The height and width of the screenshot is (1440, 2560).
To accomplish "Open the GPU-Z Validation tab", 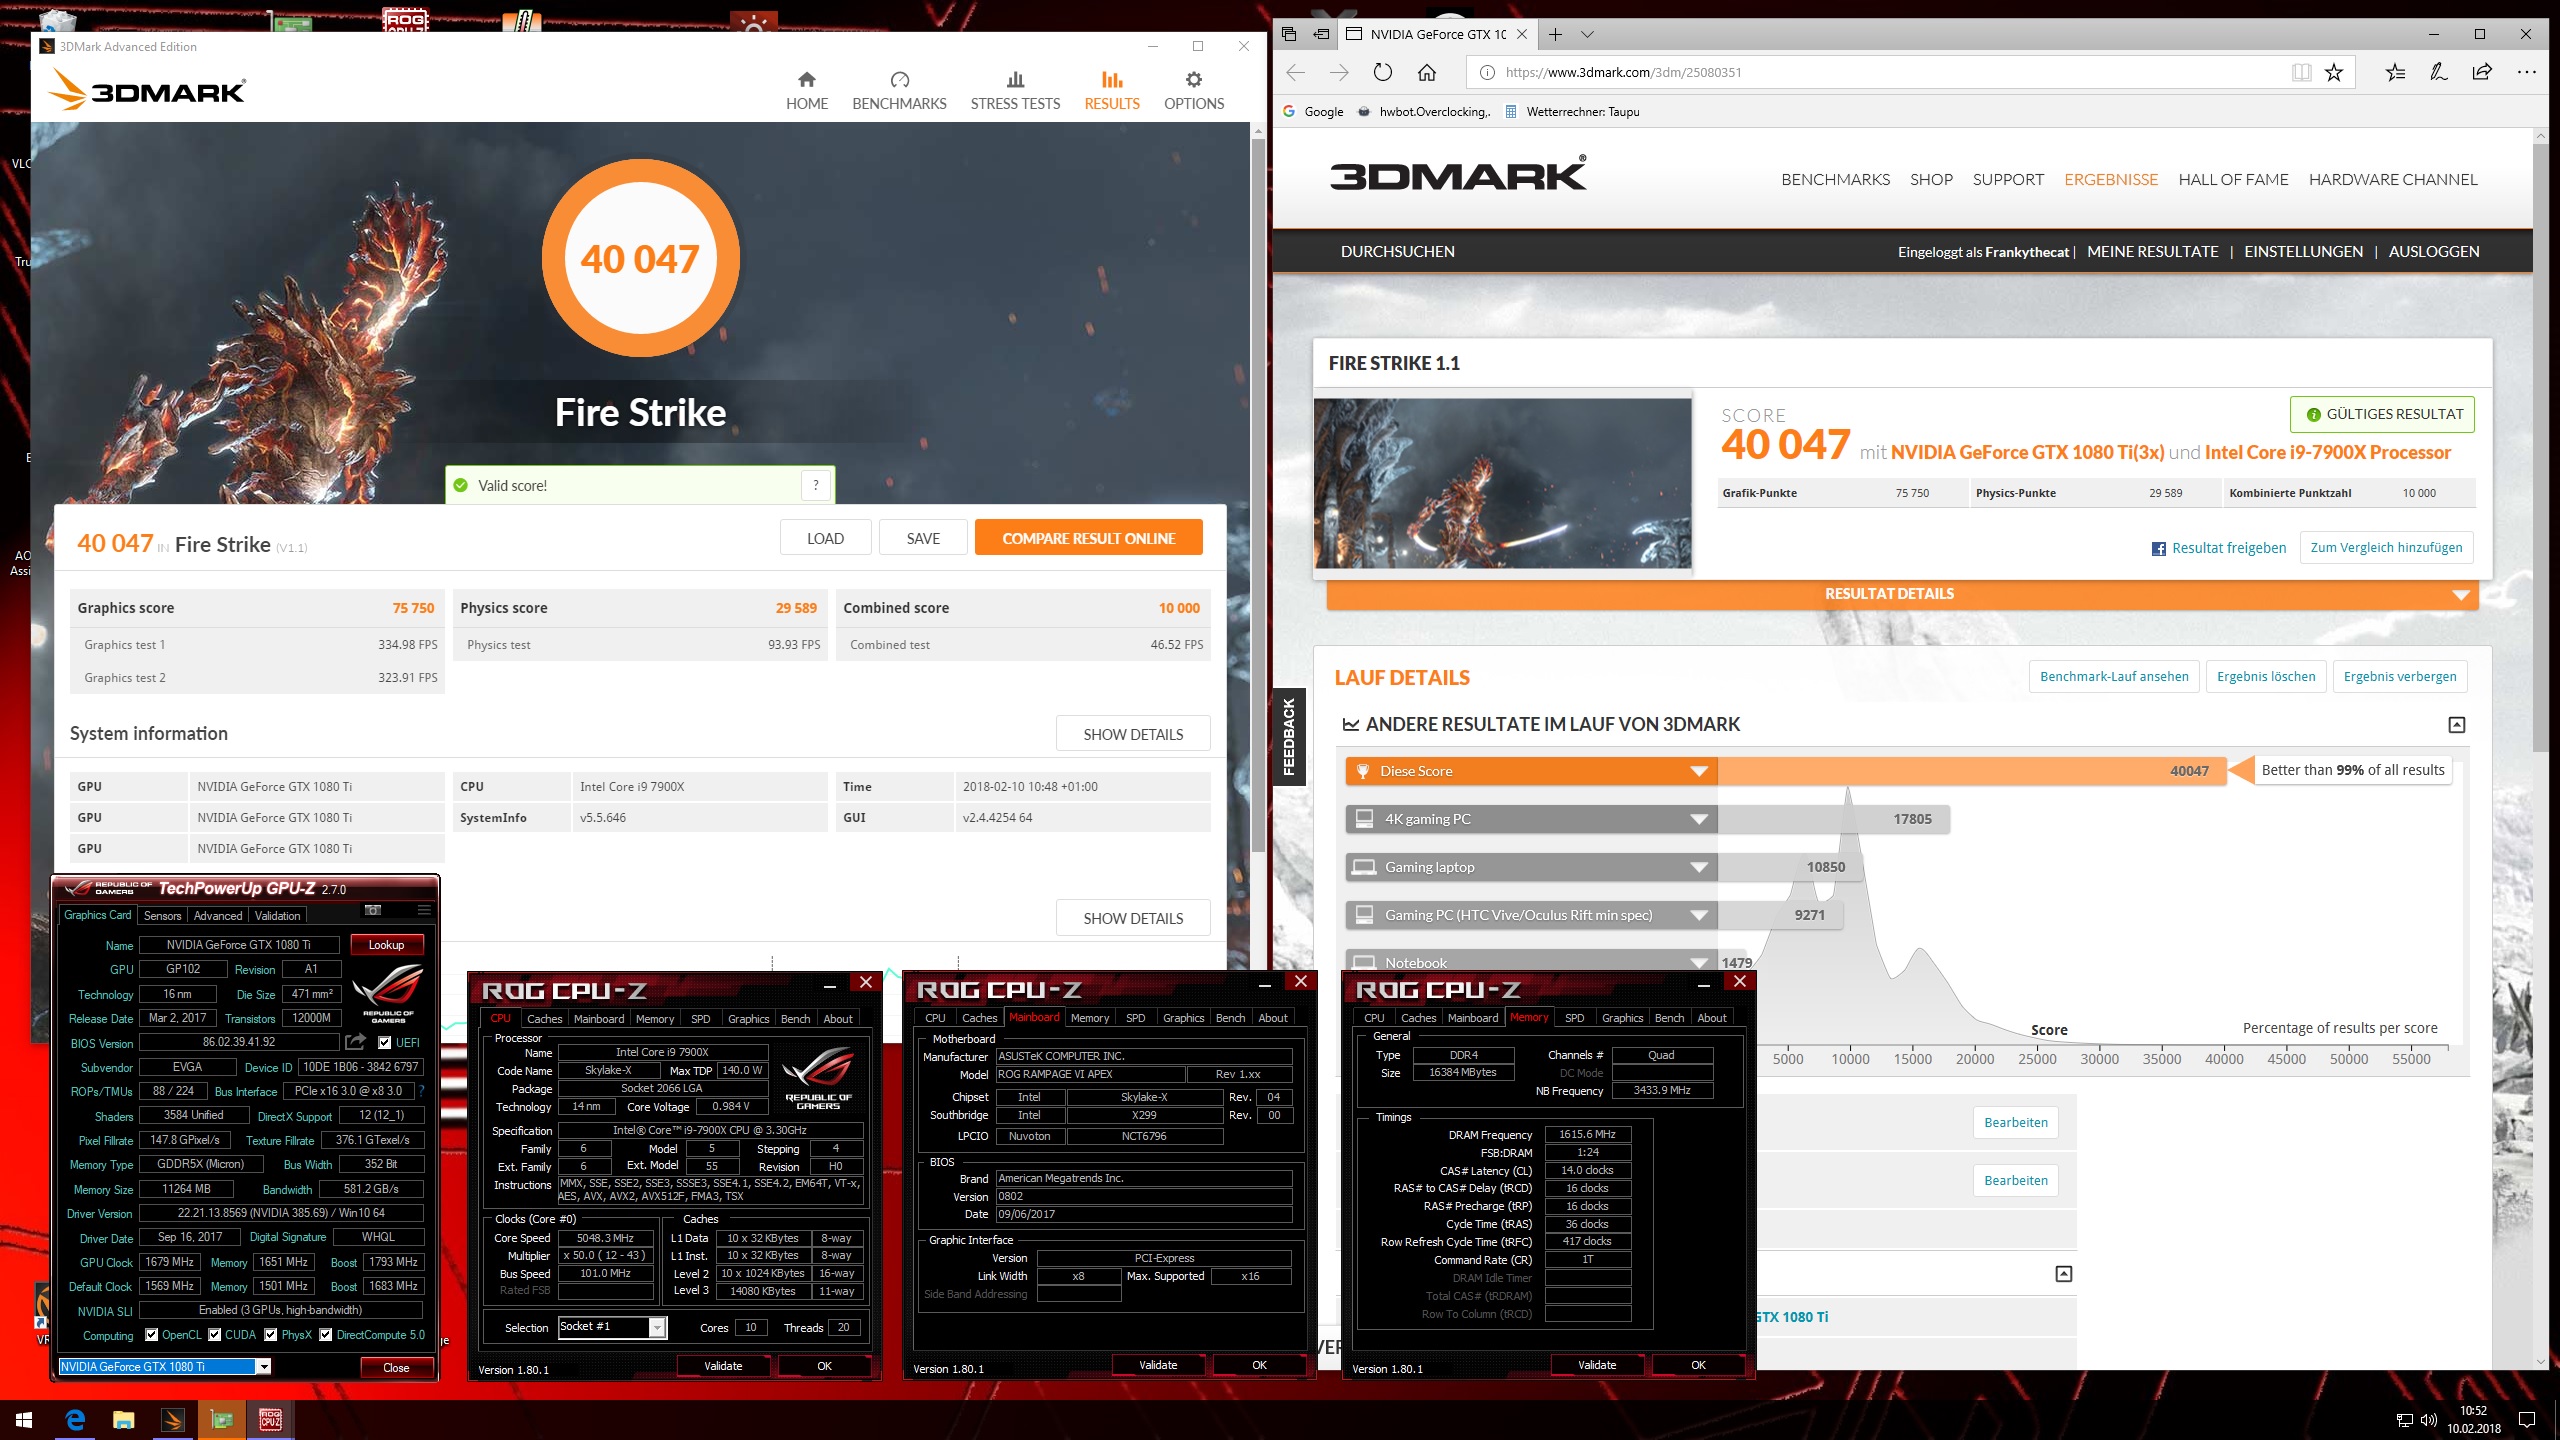I will click(x=277, y=915).
